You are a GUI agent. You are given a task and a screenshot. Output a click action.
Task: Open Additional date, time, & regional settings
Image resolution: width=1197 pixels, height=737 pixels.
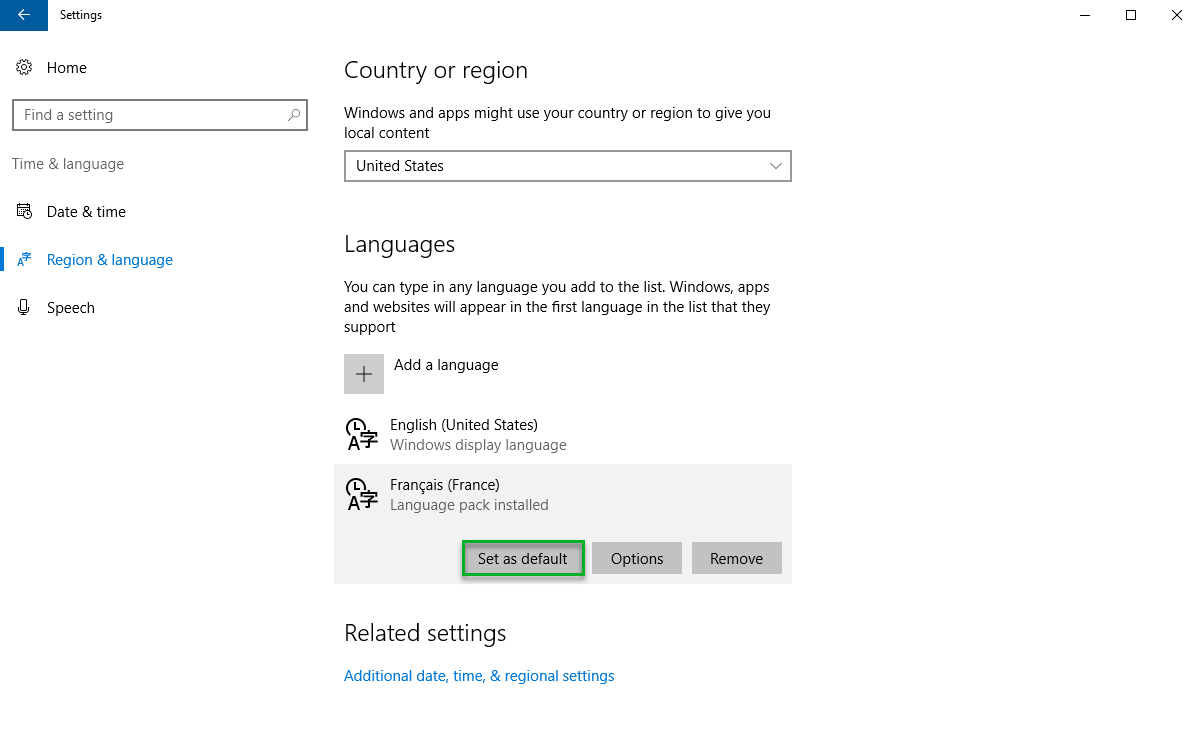pyautogui.click(x=479, y=676)
